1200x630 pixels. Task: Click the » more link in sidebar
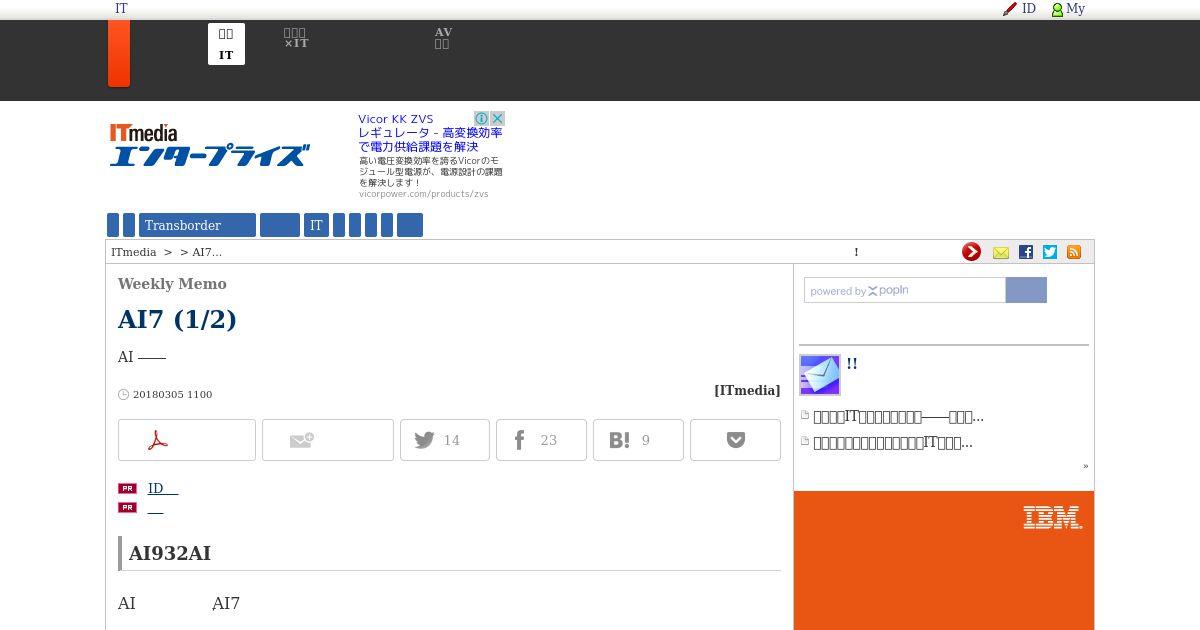1085,466
